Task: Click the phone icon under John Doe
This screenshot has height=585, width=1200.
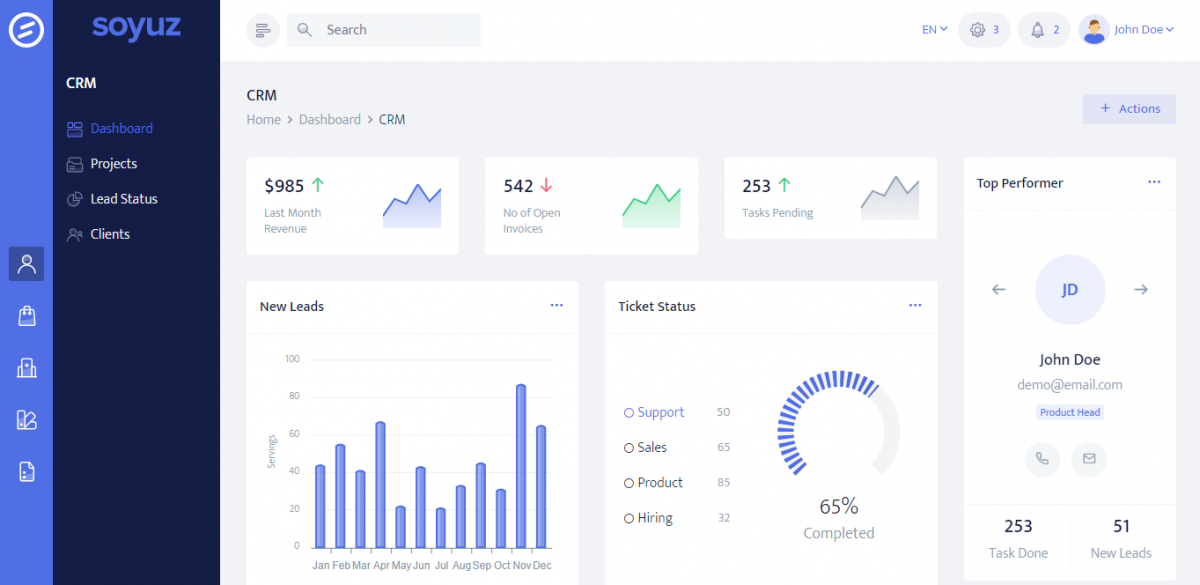Action: tap(1042, 459)
